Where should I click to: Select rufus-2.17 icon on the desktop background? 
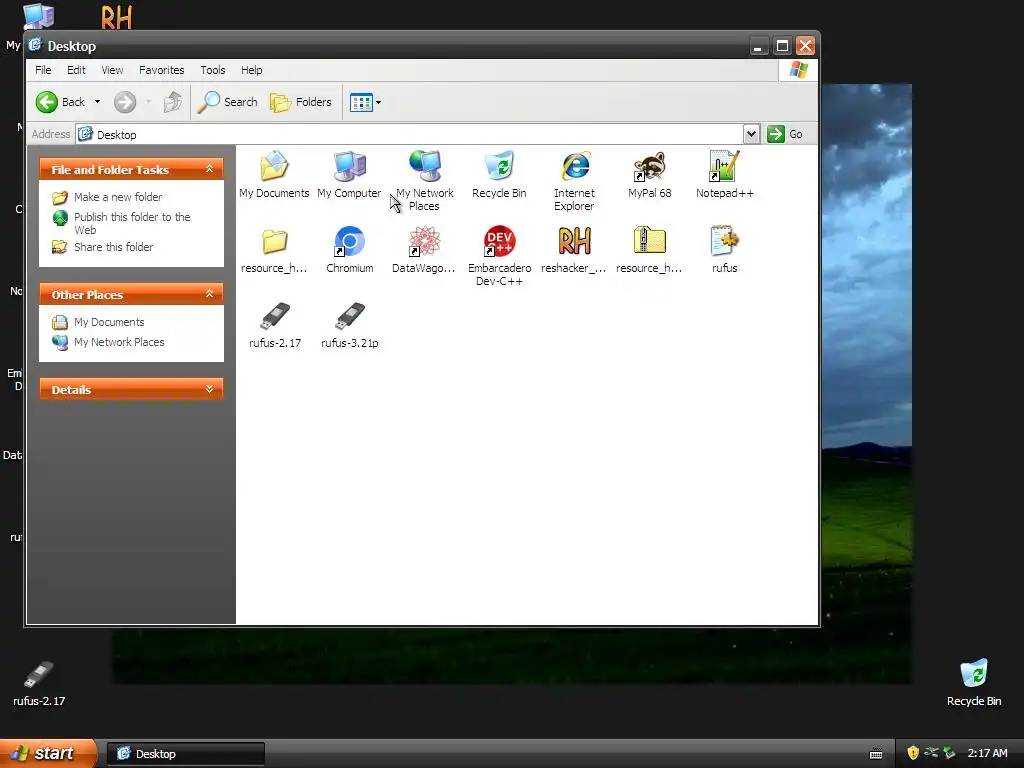point(39,683)
